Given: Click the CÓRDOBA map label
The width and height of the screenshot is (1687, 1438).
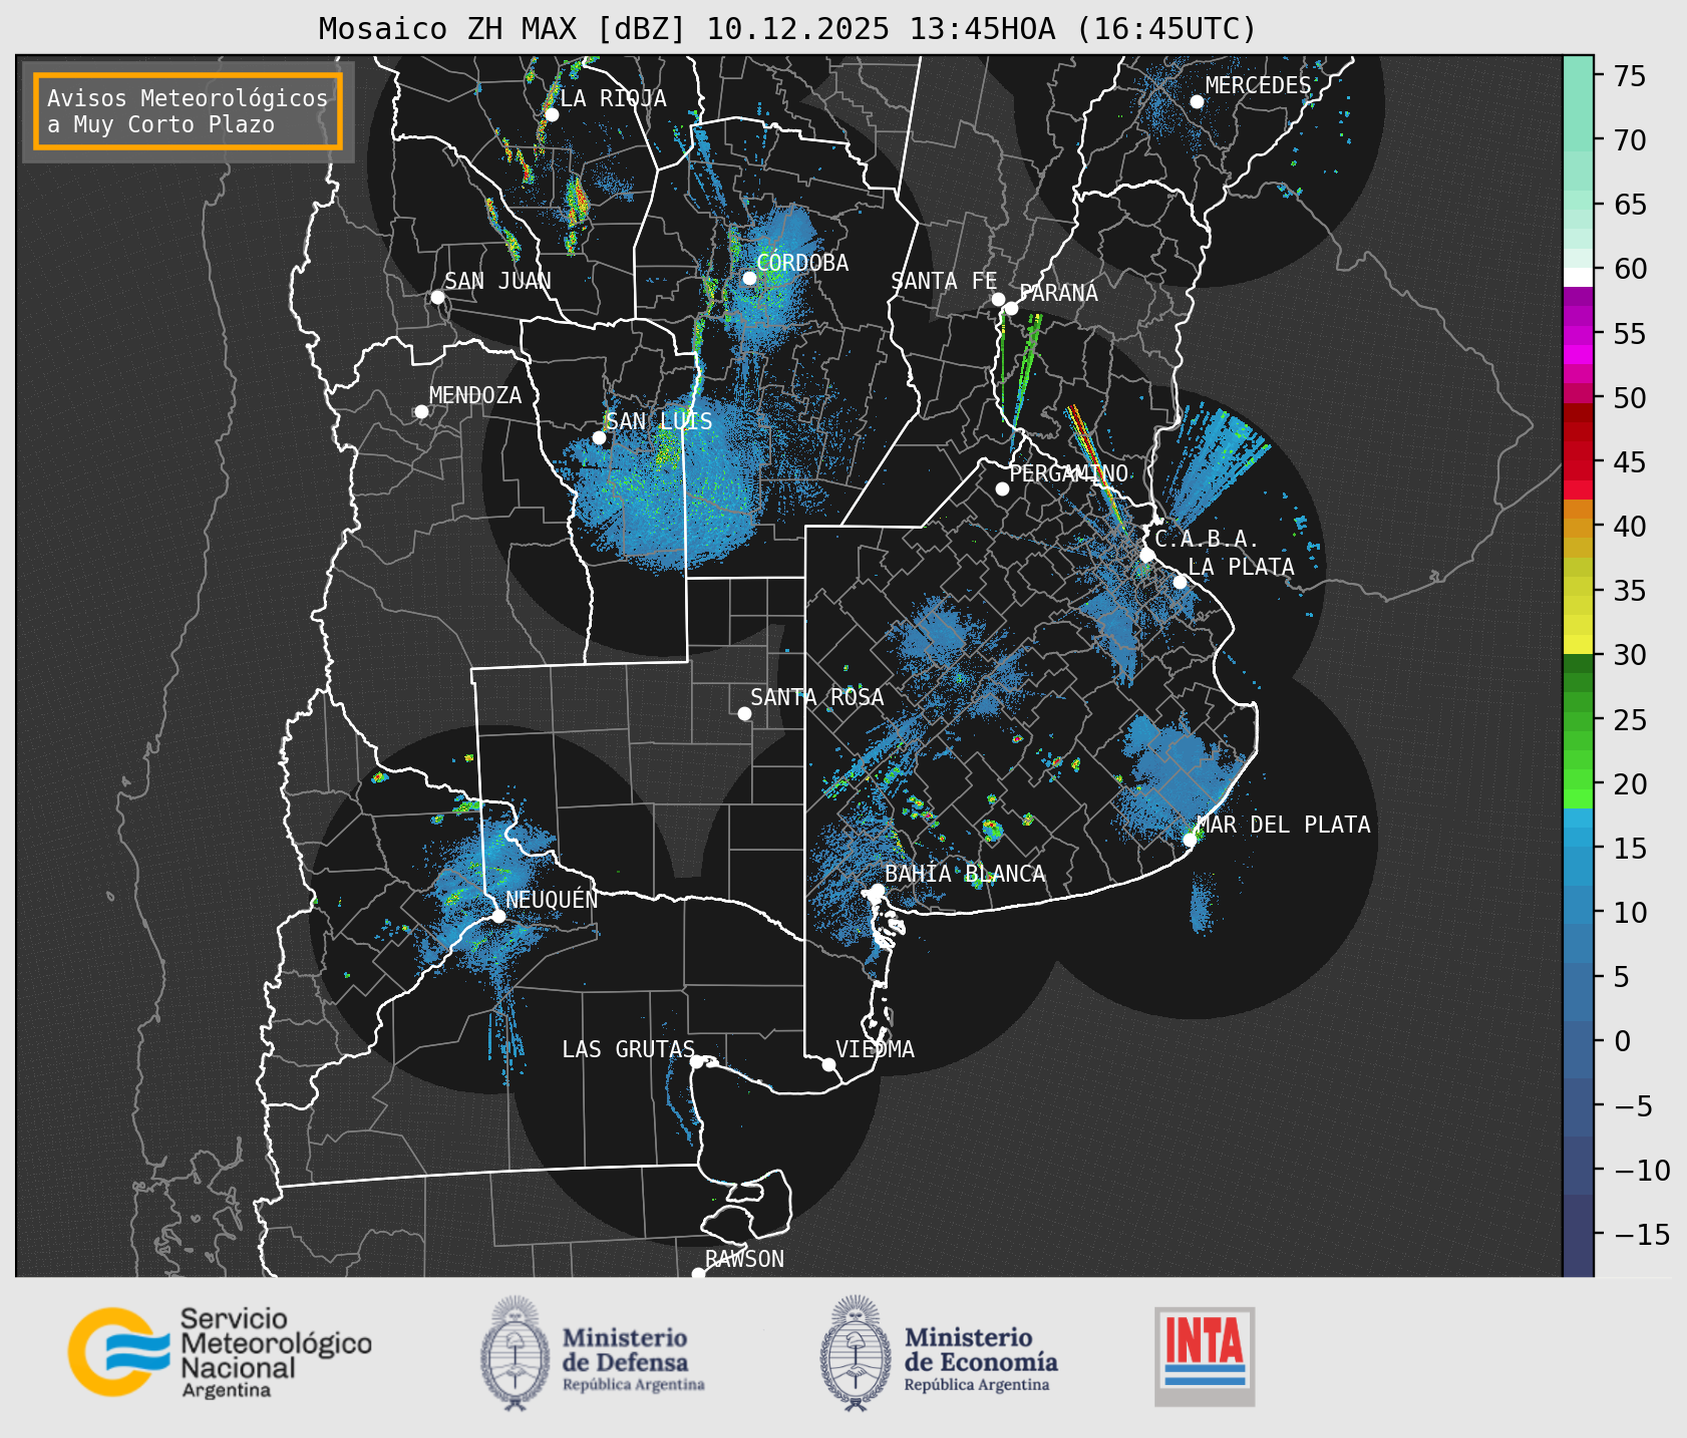Looking at the screenshot, I should (x=802, y=263).
